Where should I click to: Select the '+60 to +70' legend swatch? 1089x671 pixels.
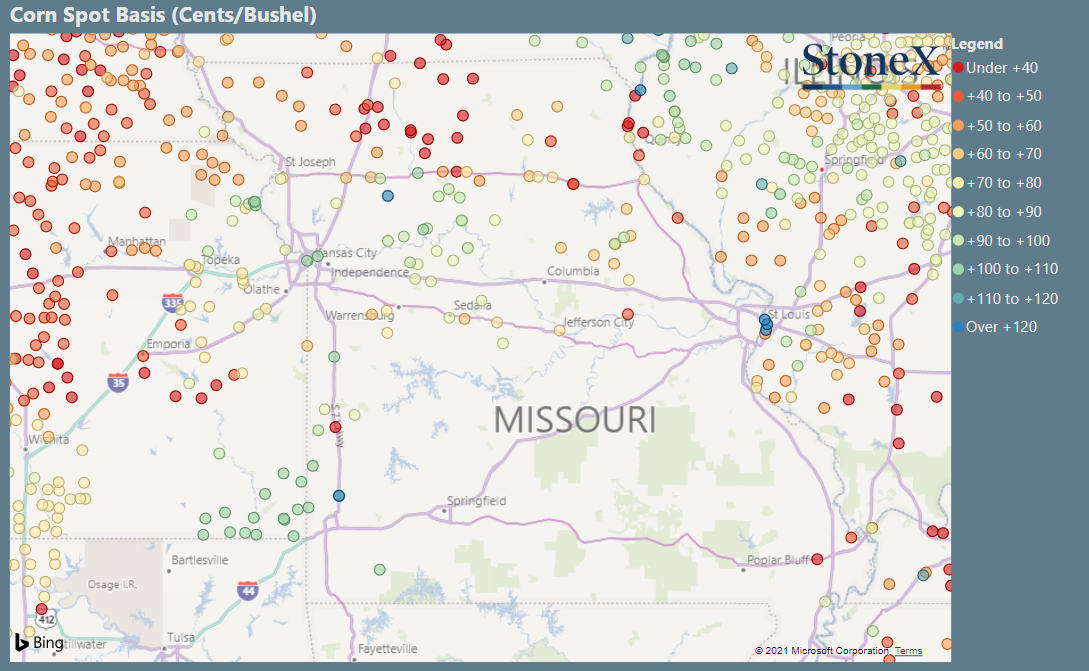[958, 154]
